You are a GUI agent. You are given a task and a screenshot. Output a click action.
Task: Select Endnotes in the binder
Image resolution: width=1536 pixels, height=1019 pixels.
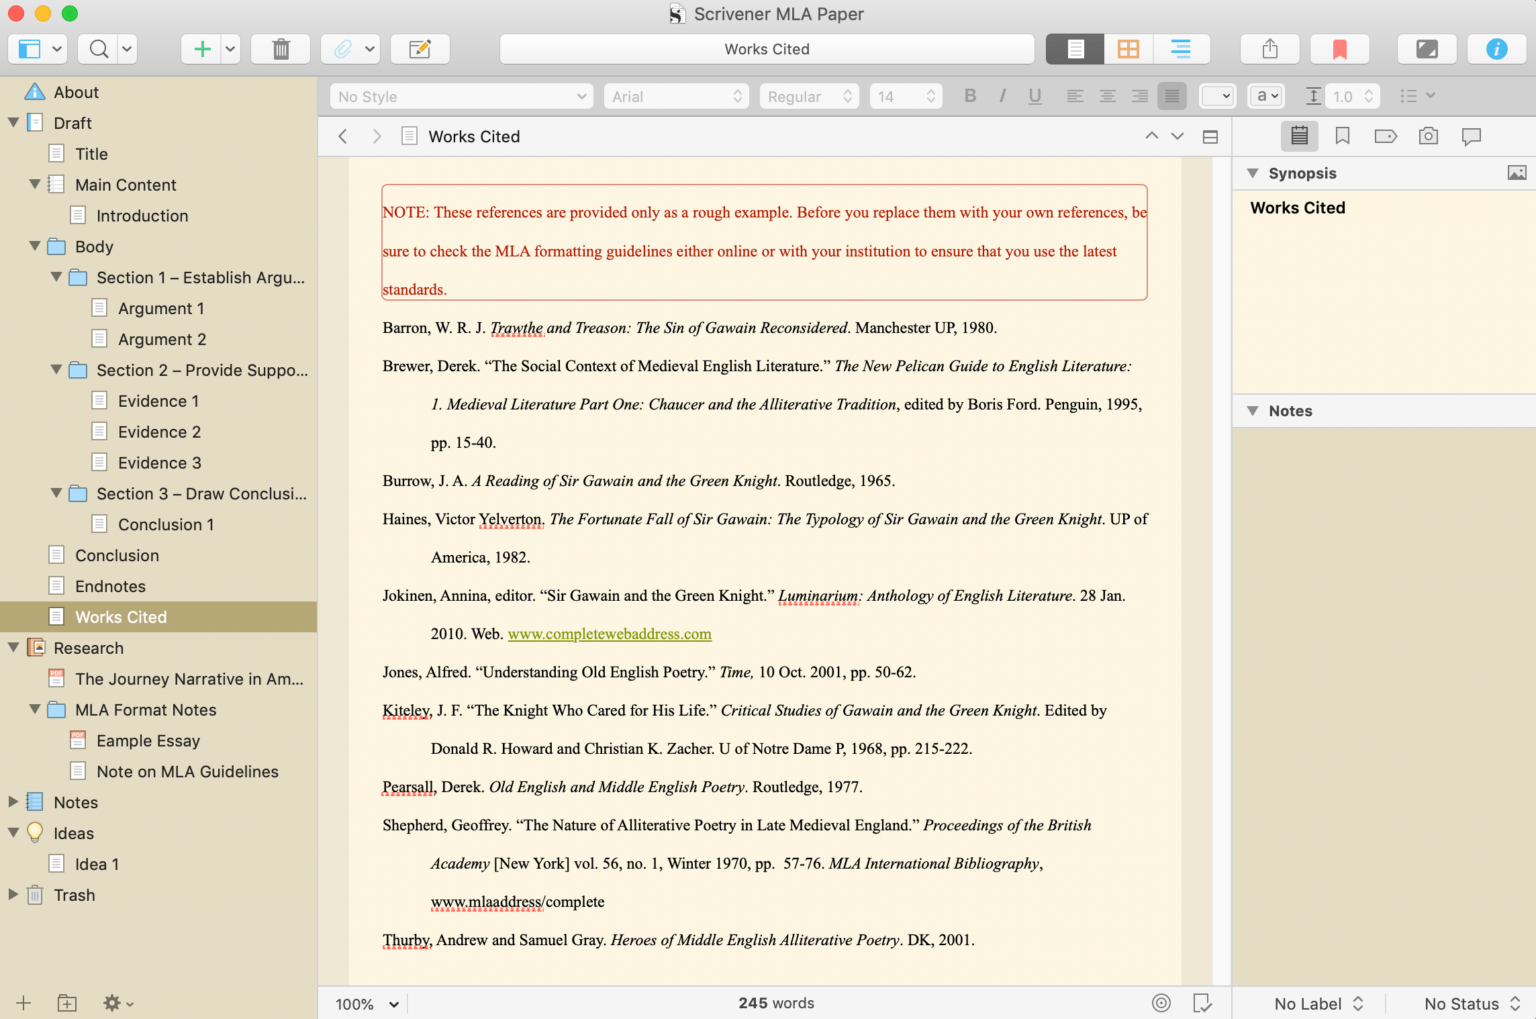coord(110,585)
